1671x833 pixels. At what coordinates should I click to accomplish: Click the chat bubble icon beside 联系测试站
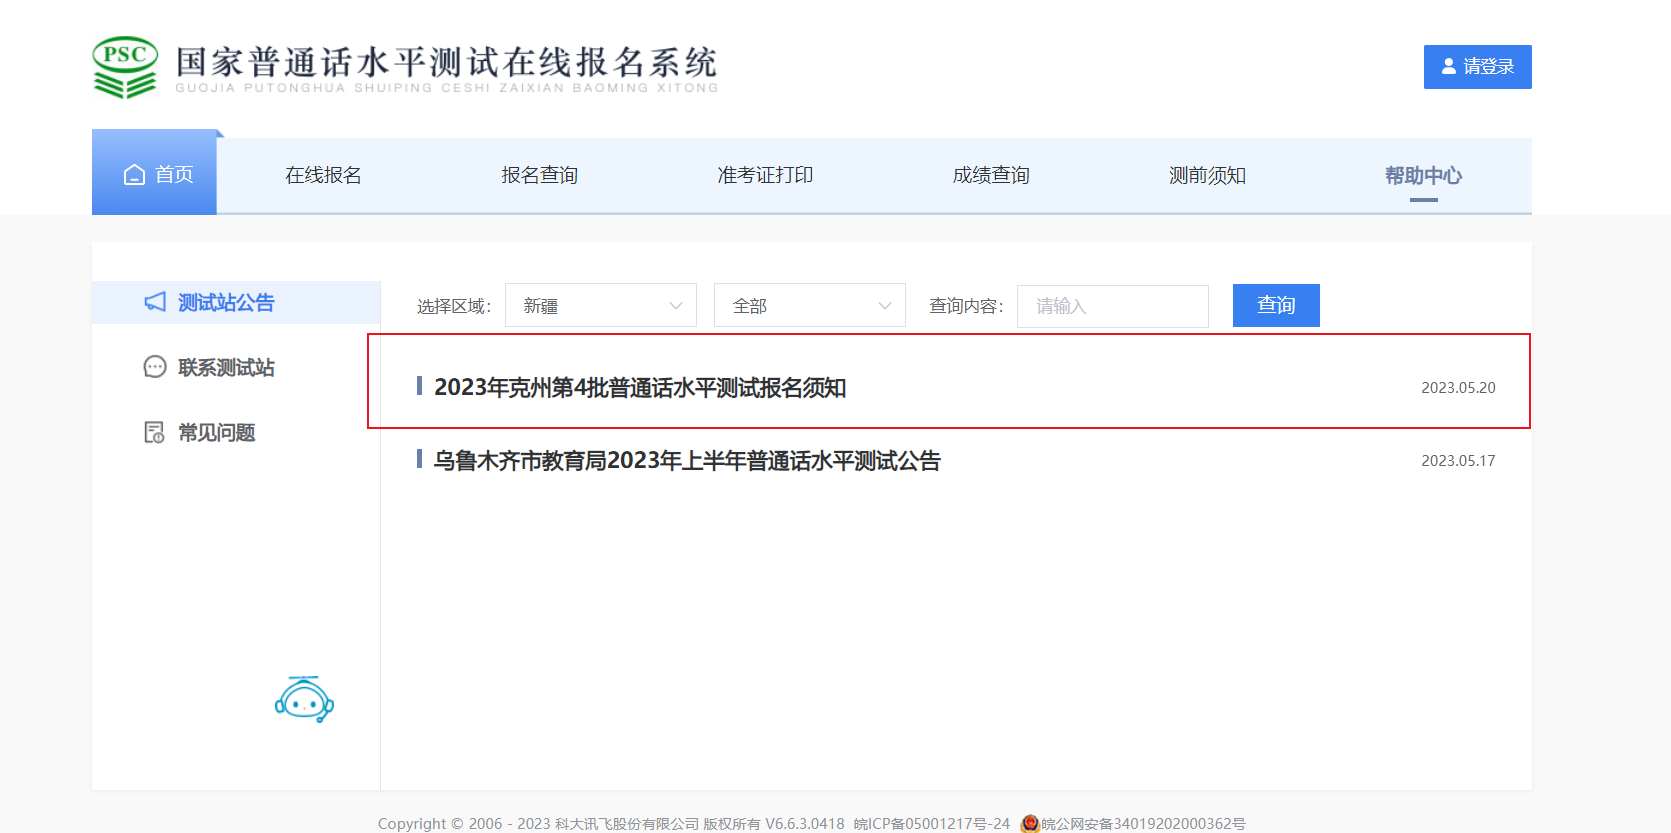pos(155,367)
